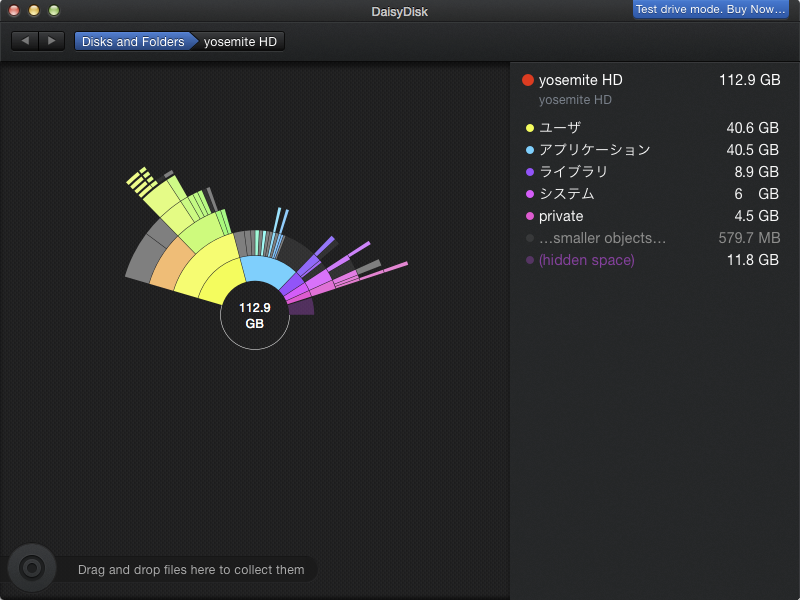Click the gray yosemite HD subtitle text
Screen dimensions: 800x600
(x=575, y=100)
